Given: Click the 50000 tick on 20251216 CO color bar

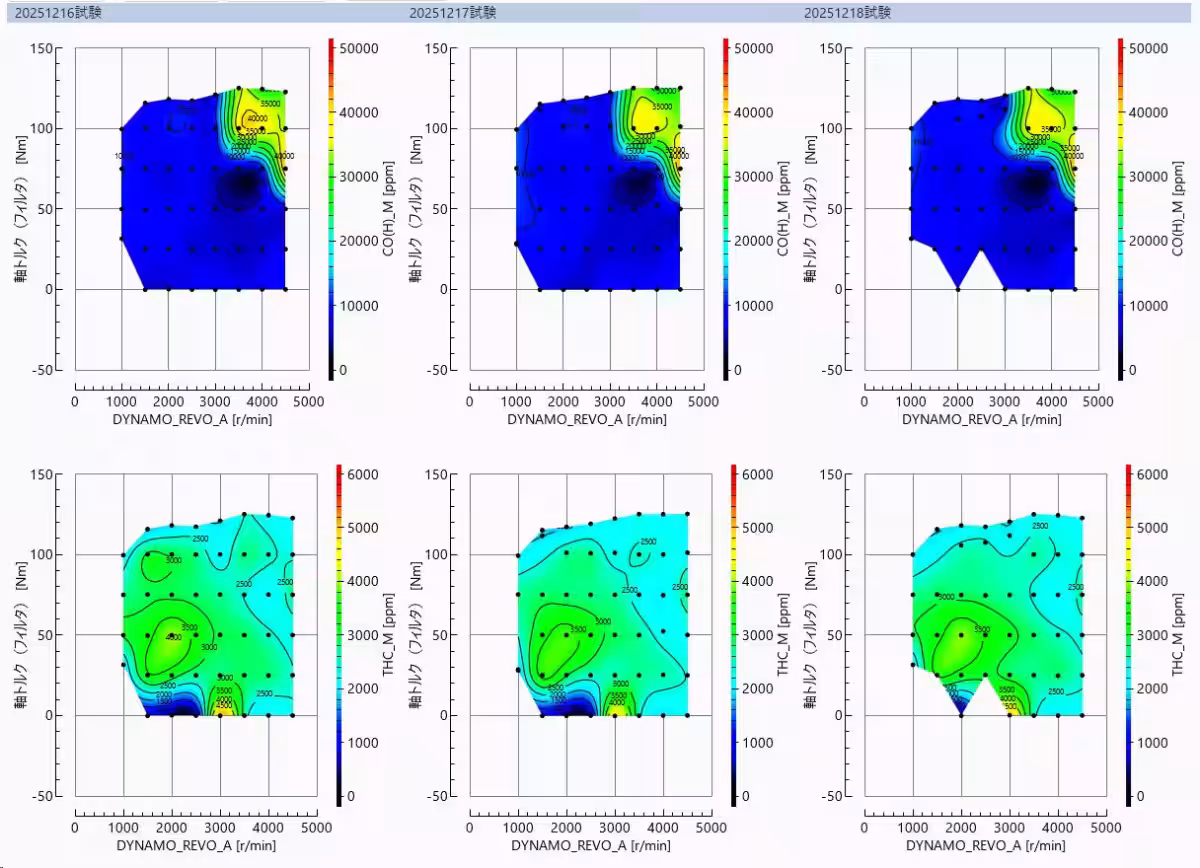Looking at the screenshot, I should point(360,48).
